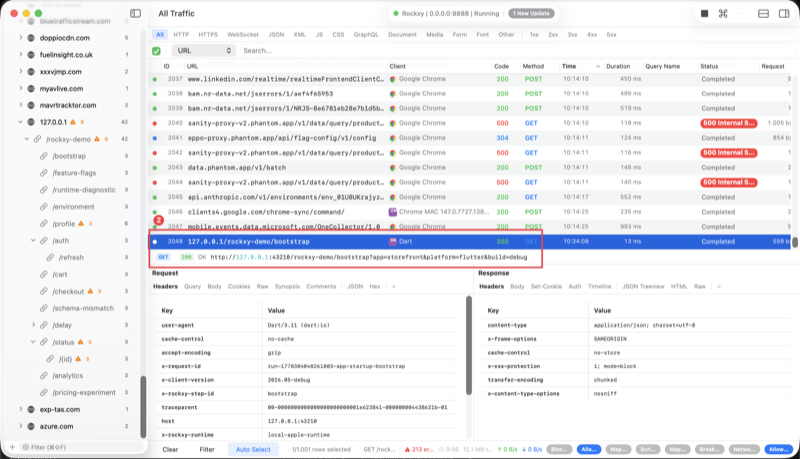Select the WebSocket traffic filter tab
The image size is (800, 459).
pos(243,35)
